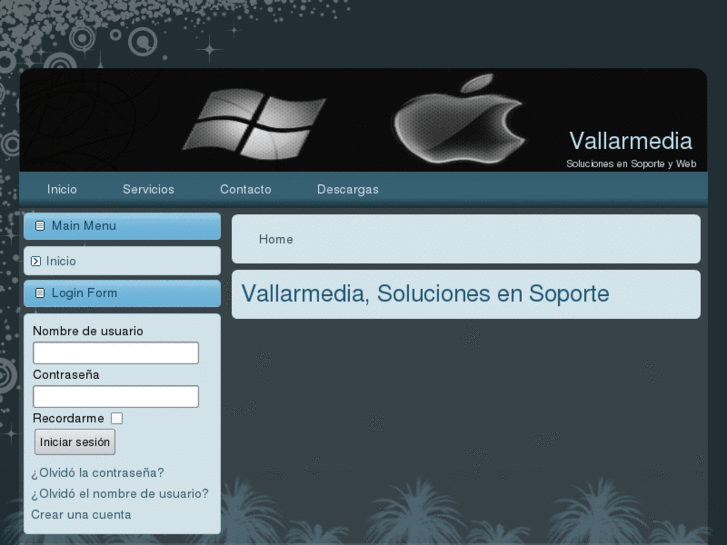
Task: Enable the Recordarme checkbox
Action: [117, 418]
